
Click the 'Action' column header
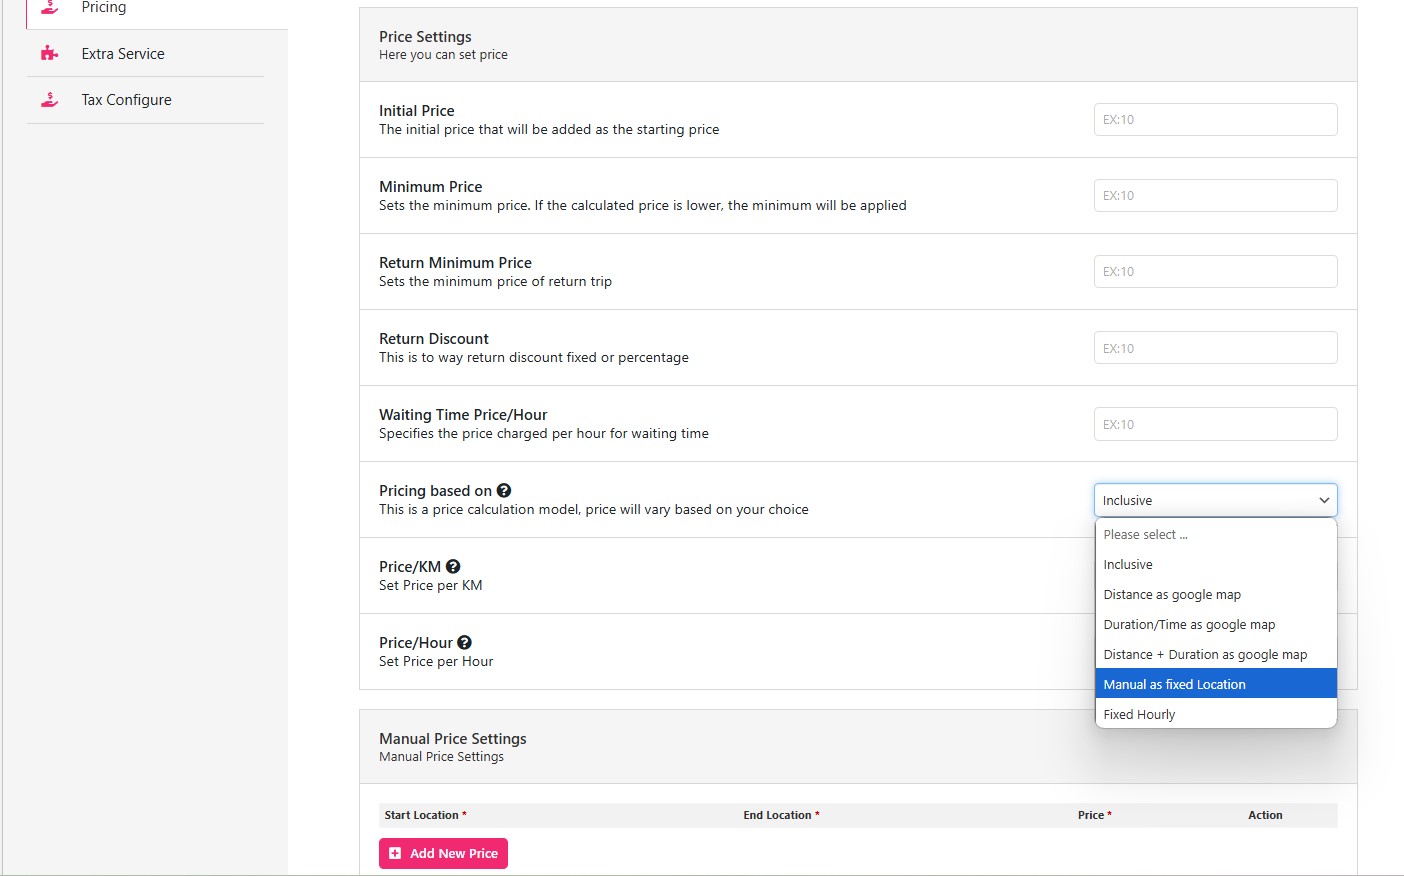point(1265,815)
